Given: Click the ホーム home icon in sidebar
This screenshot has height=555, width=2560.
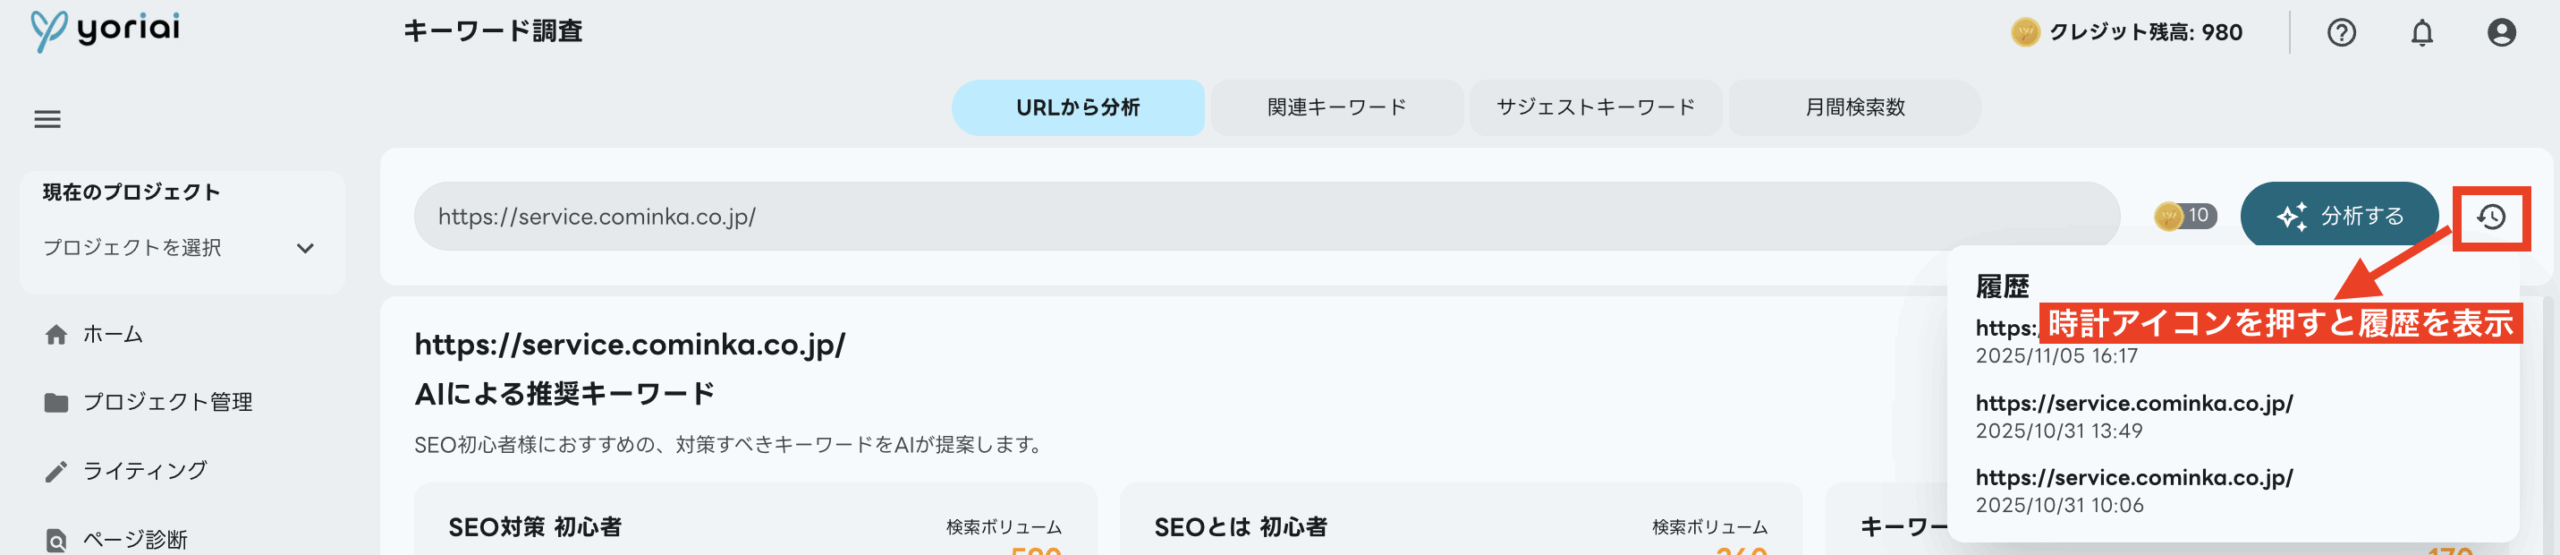Looking at the screenshot, I should [x=56, y=335].
